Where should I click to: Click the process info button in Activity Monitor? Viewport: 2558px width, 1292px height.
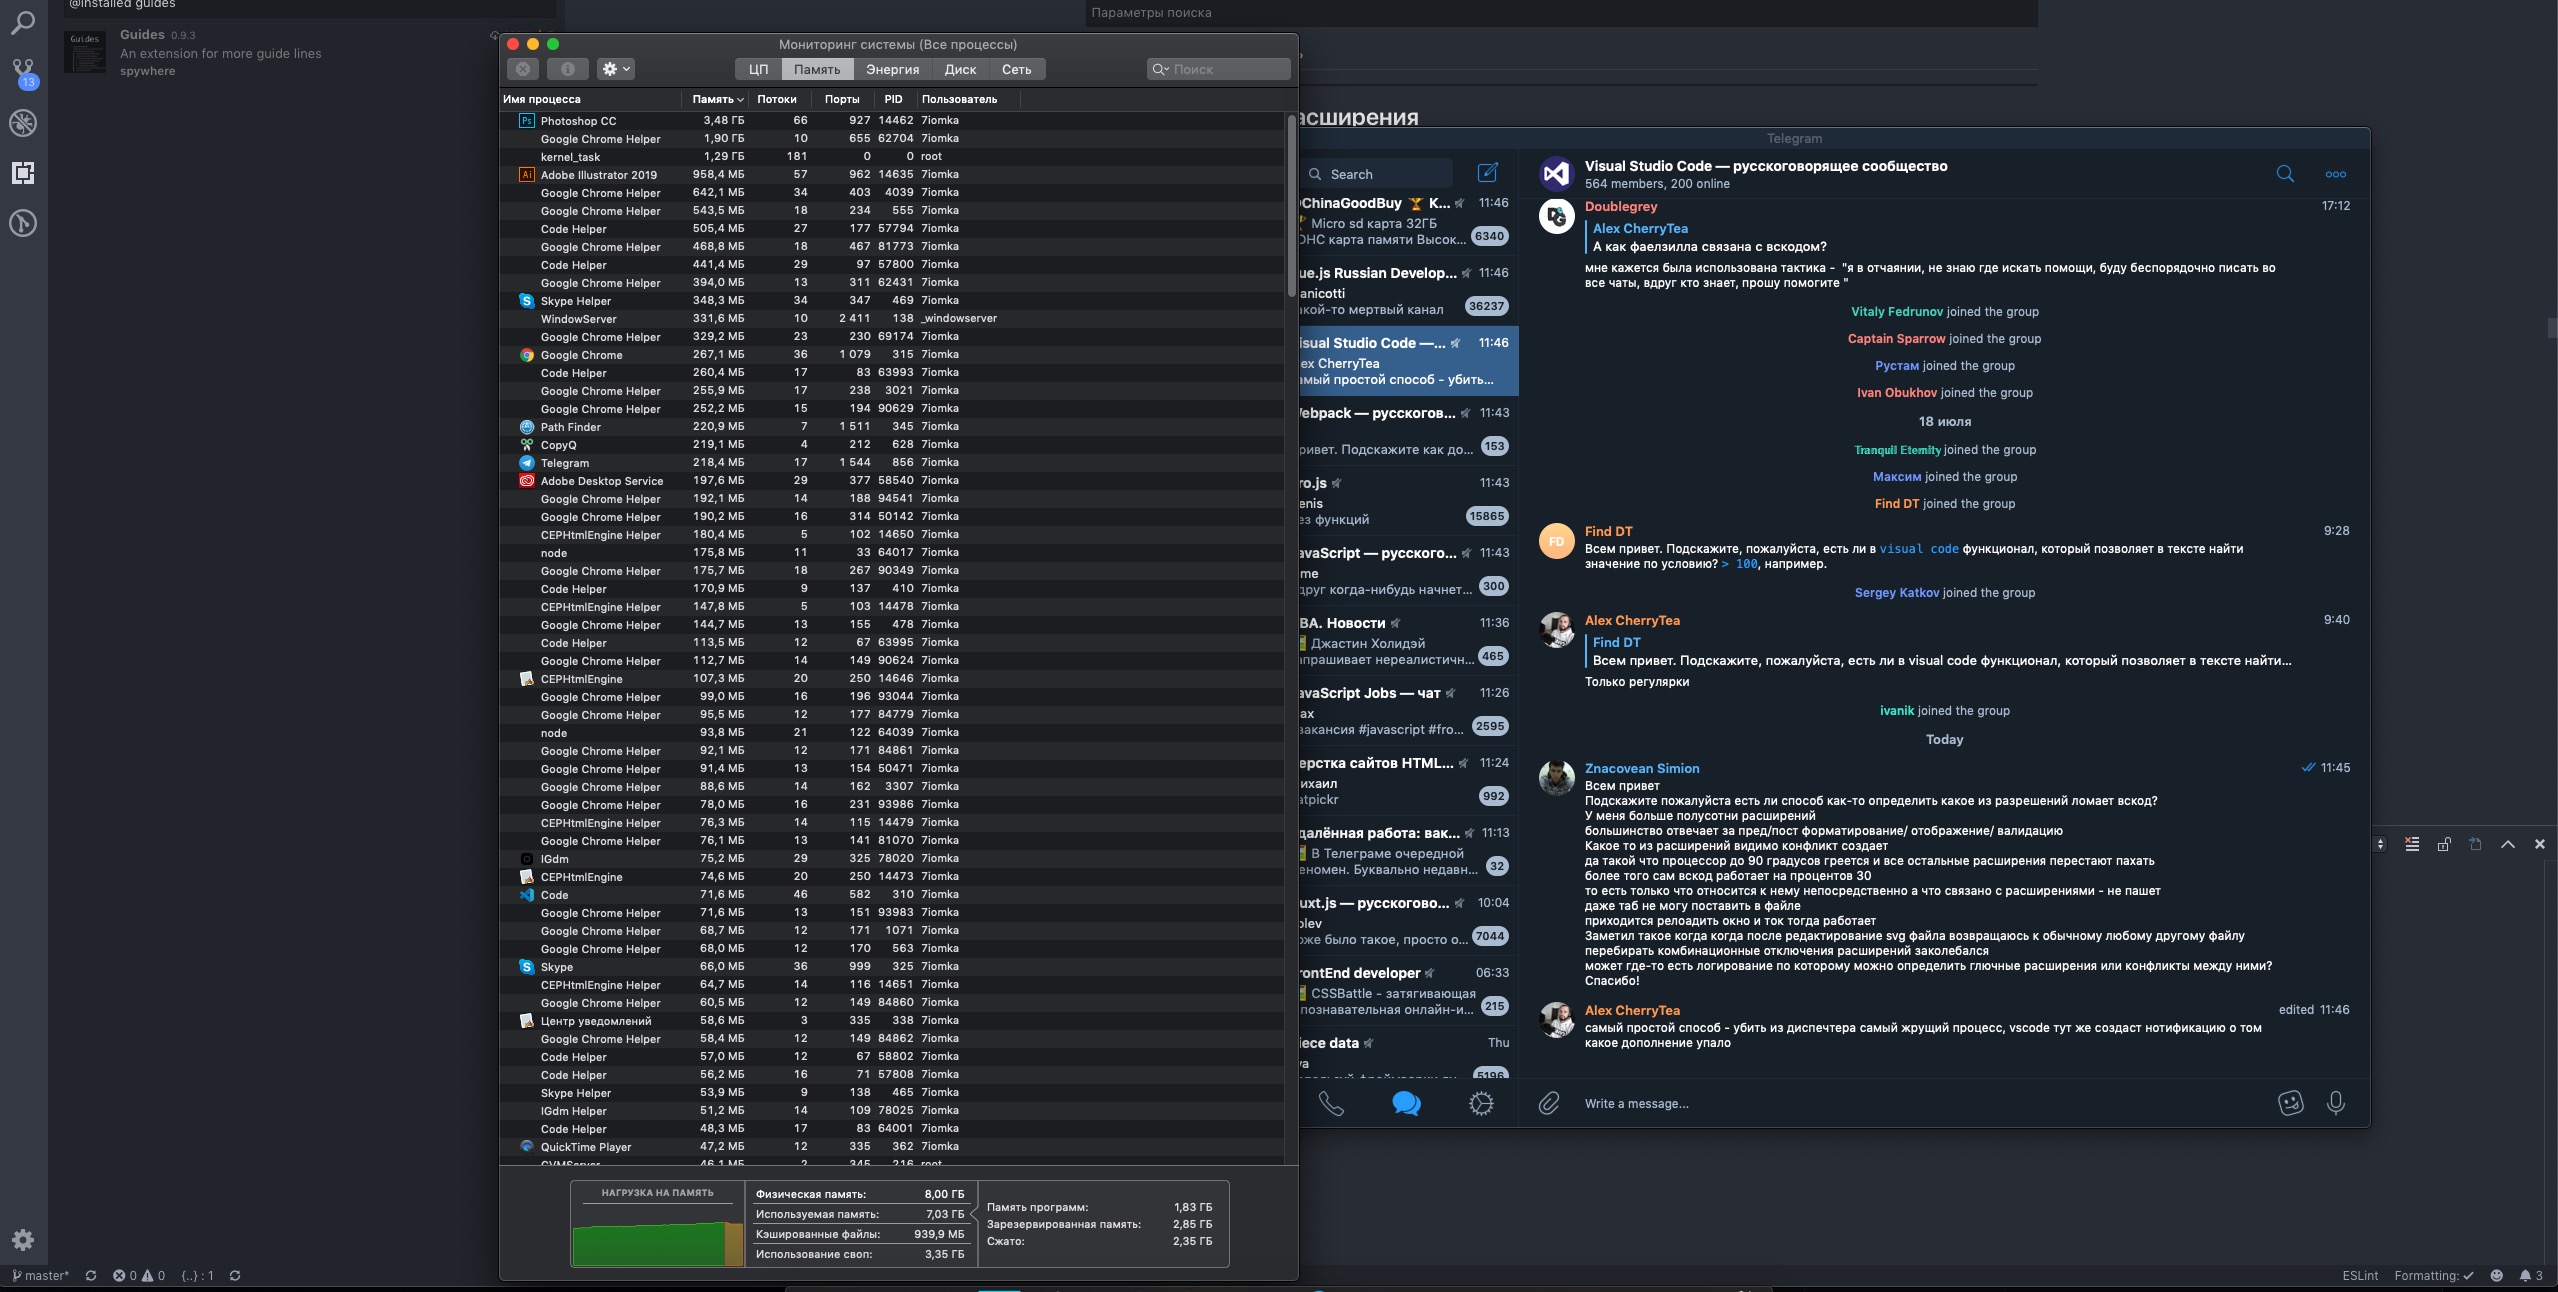click(x=567, y=69)
